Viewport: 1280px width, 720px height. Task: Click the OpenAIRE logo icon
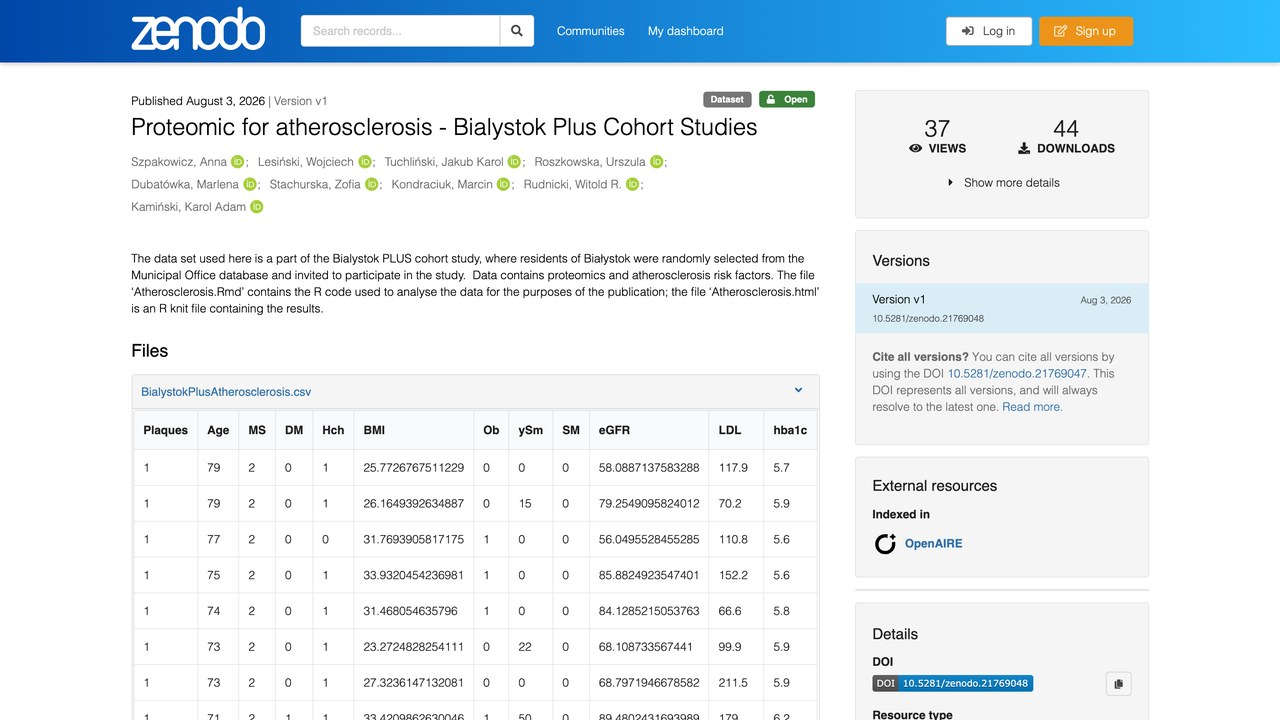click(x=885, y=544)
